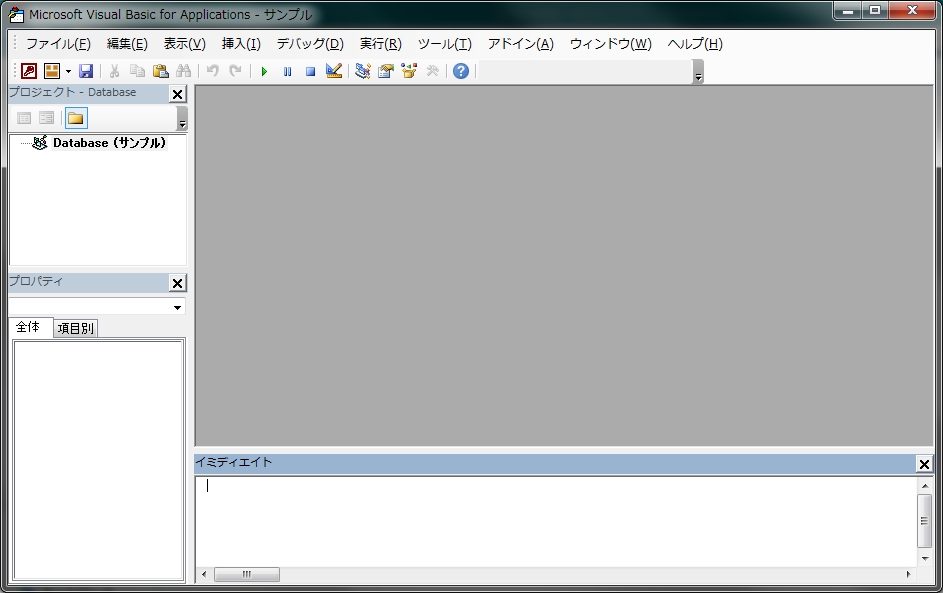Expand toolbar options at toolbar end
943x593 pixels.
point(698,73)
